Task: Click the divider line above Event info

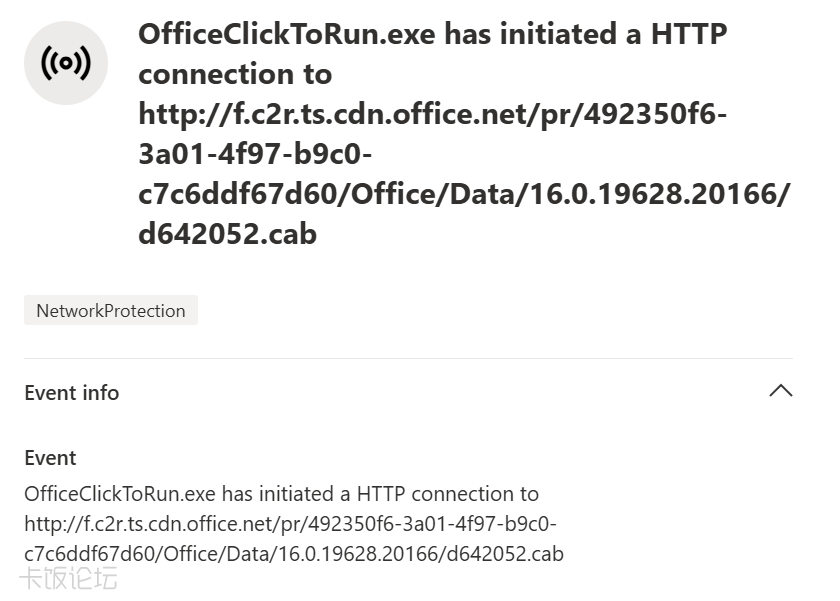Action: click(408, 358)
